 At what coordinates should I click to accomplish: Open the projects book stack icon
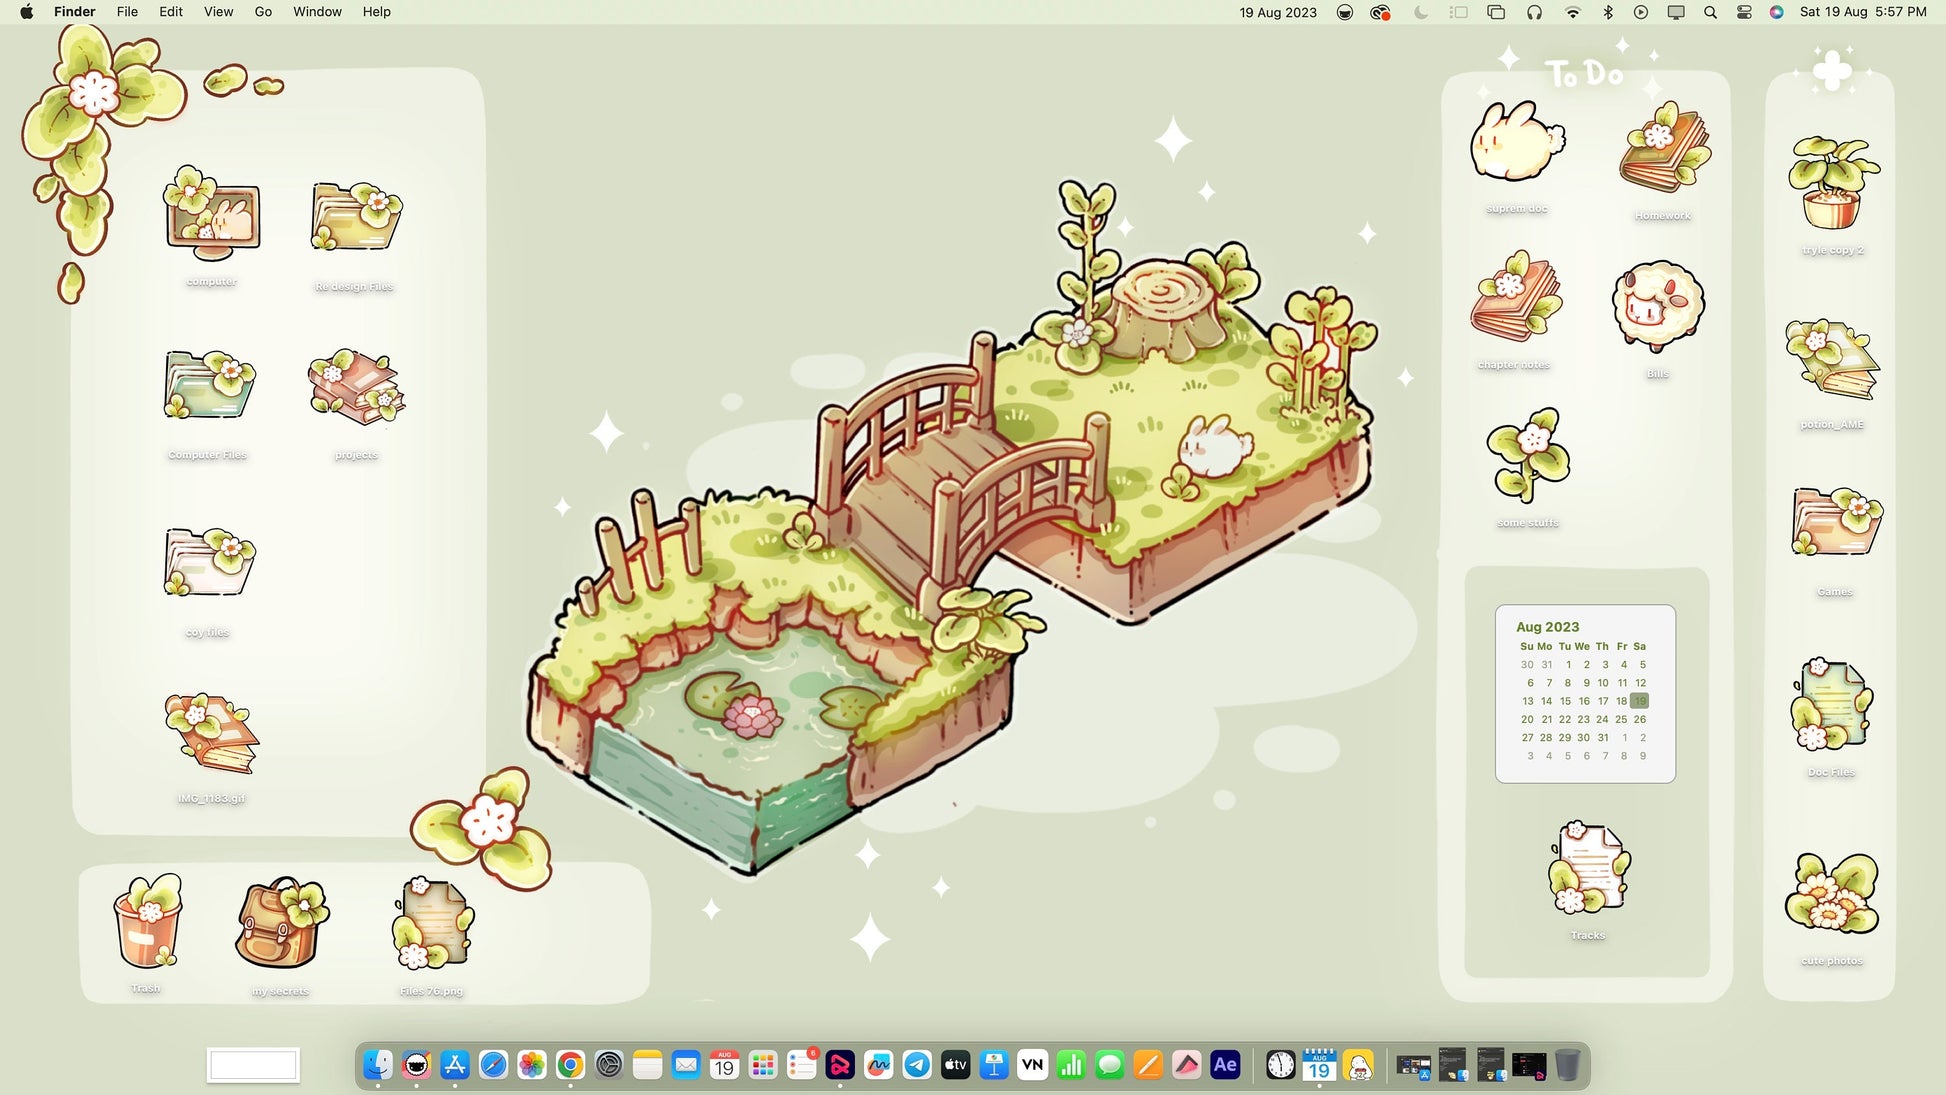pyautogui.click(x=356, y=388)
